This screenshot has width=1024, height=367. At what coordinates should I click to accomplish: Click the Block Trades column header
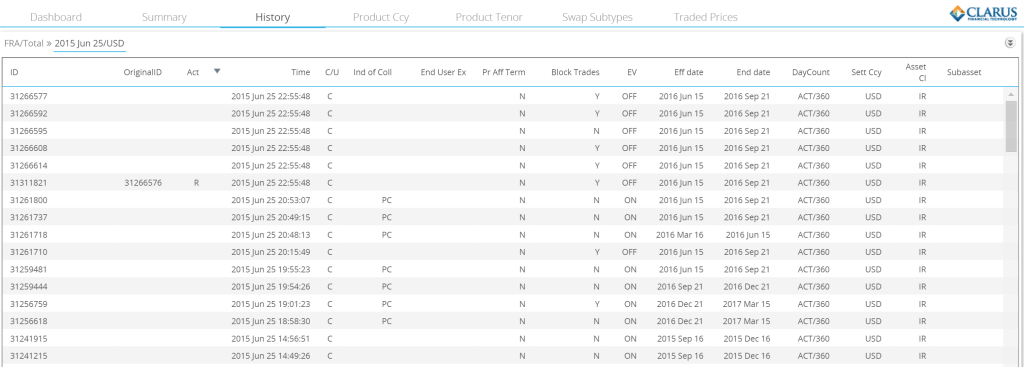(575, 72)
